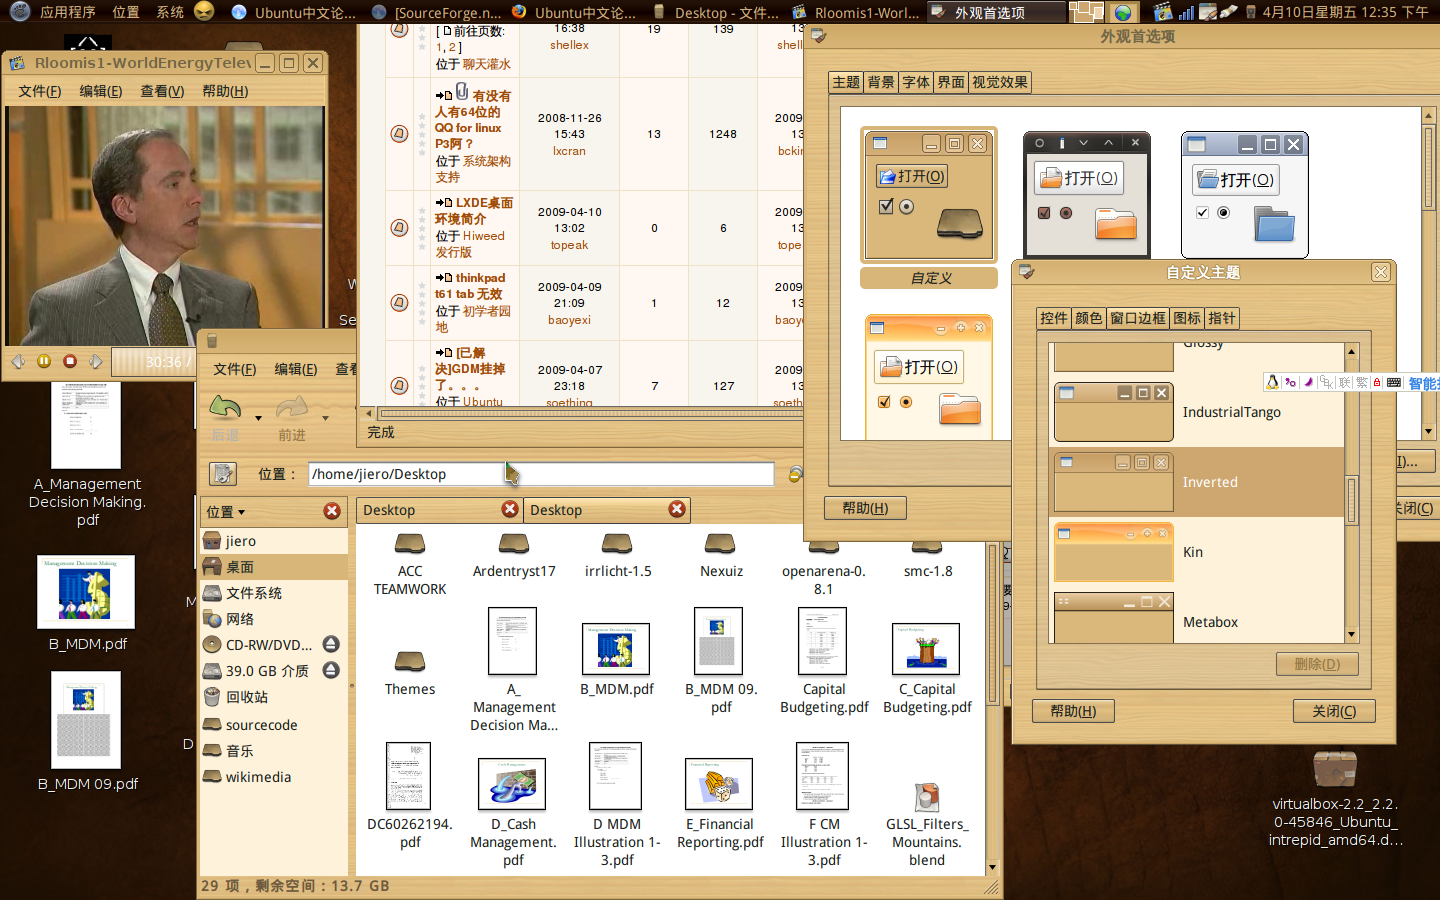Open sourcecode bookmark in sidebar
This screenshot has height=900, width=1440.
point(274,725)
